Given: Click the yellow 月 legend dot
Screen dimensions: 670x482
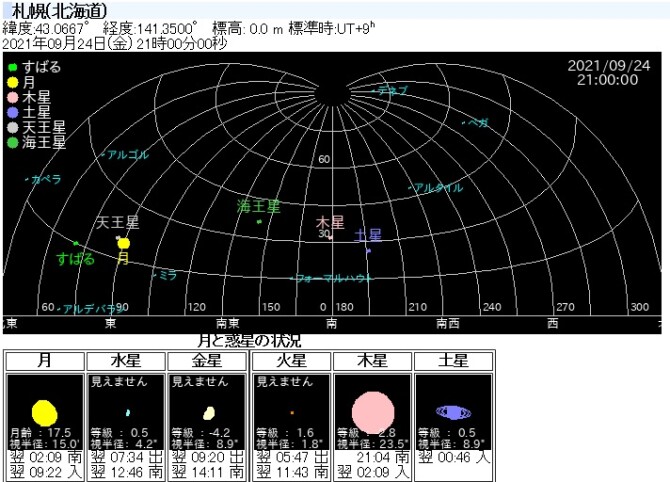Looking at the screenshot, I should [13, 82].
